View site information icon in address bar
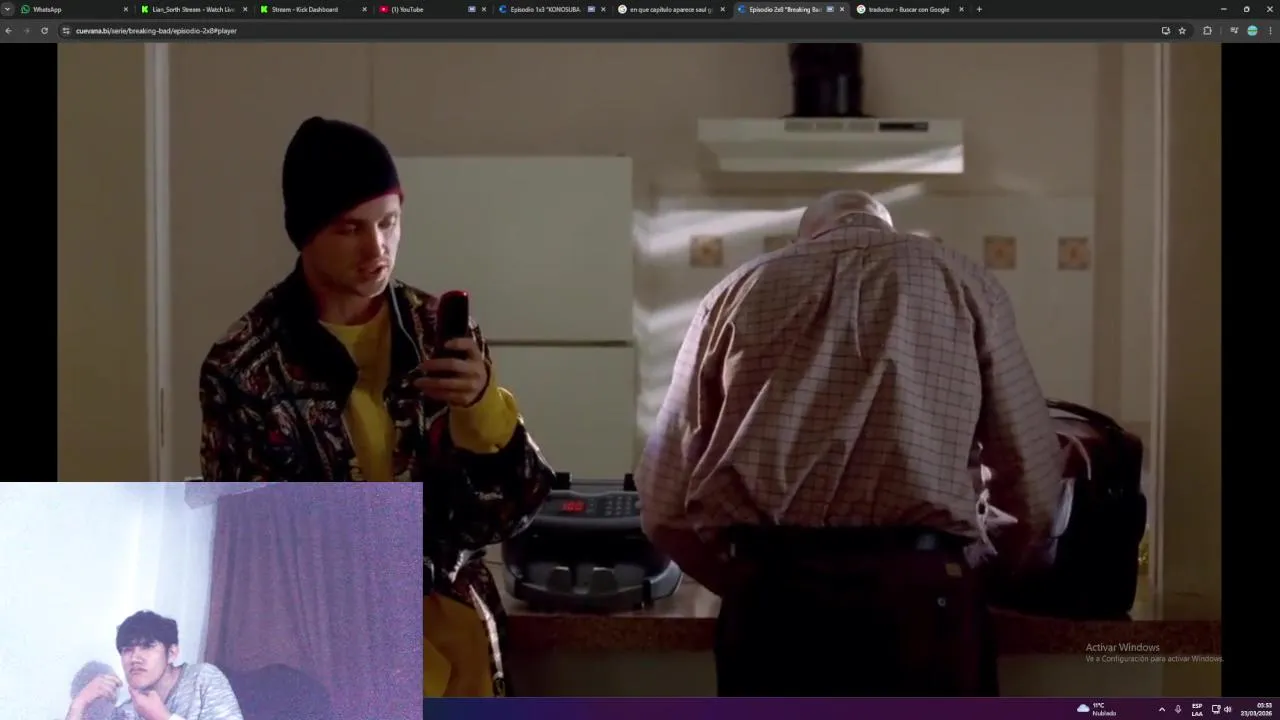Viewport: 1280px width, 720px height. (x=66, y=31)
